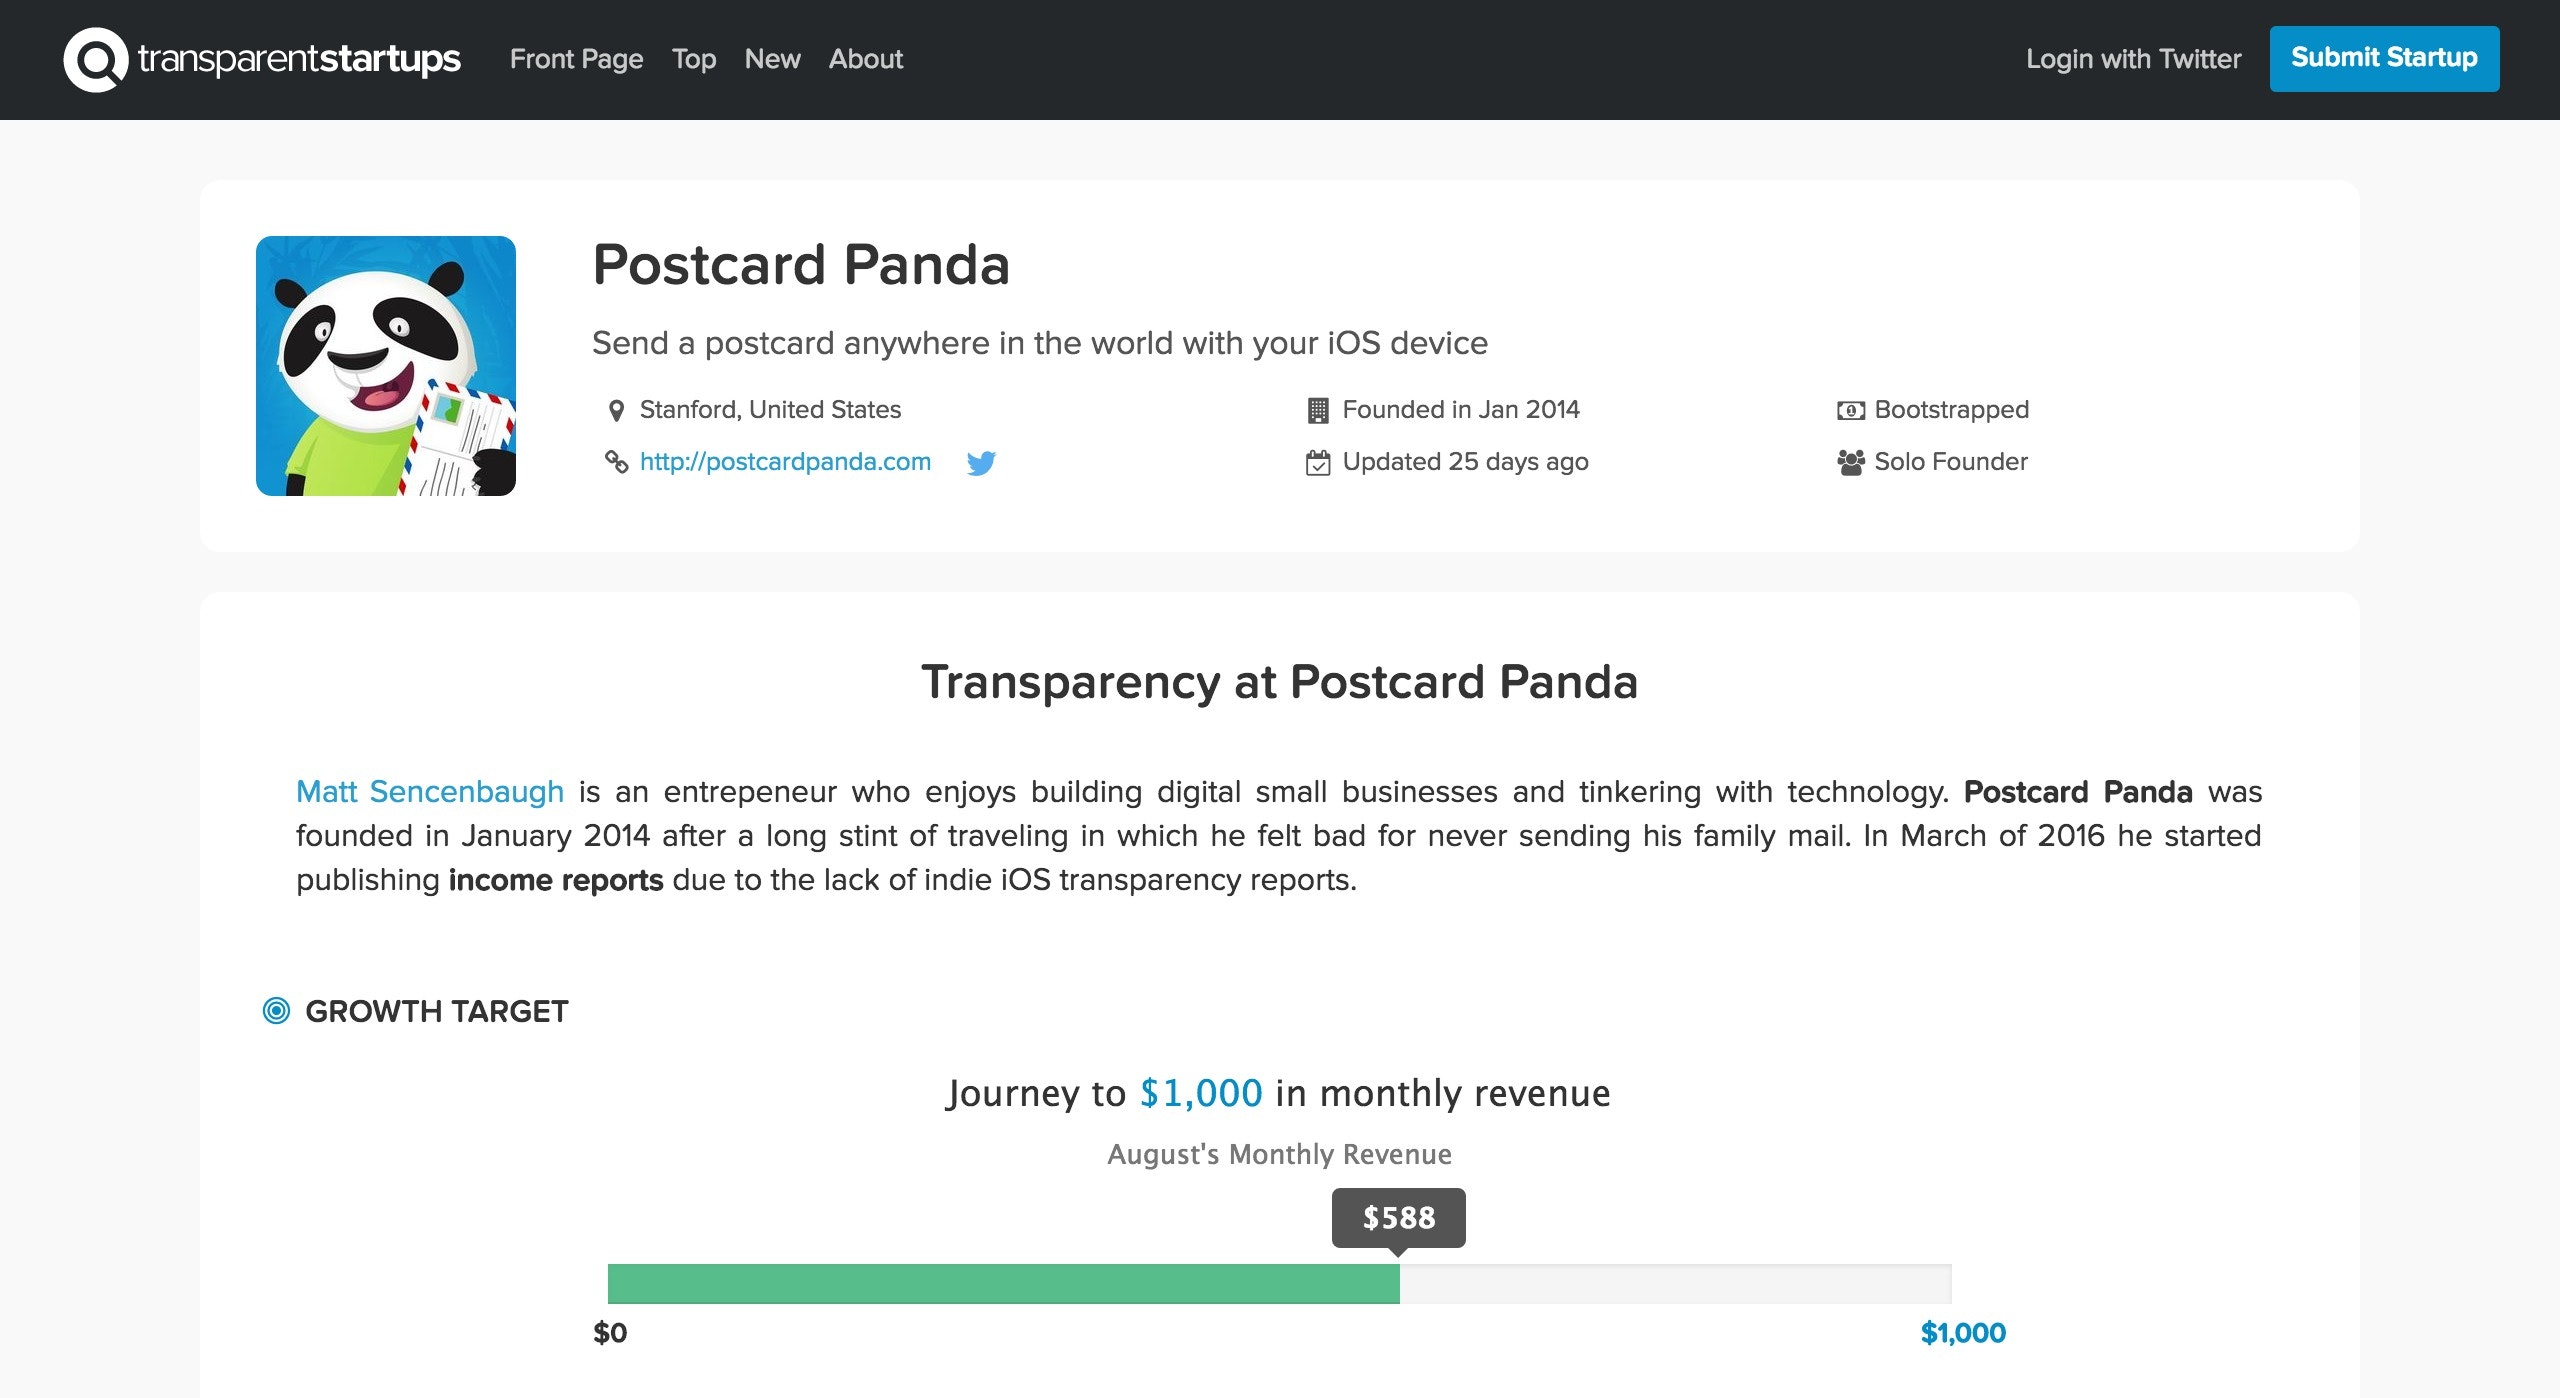Select the New navigation item
The image size is (2560, 1398).
[772, 59]
